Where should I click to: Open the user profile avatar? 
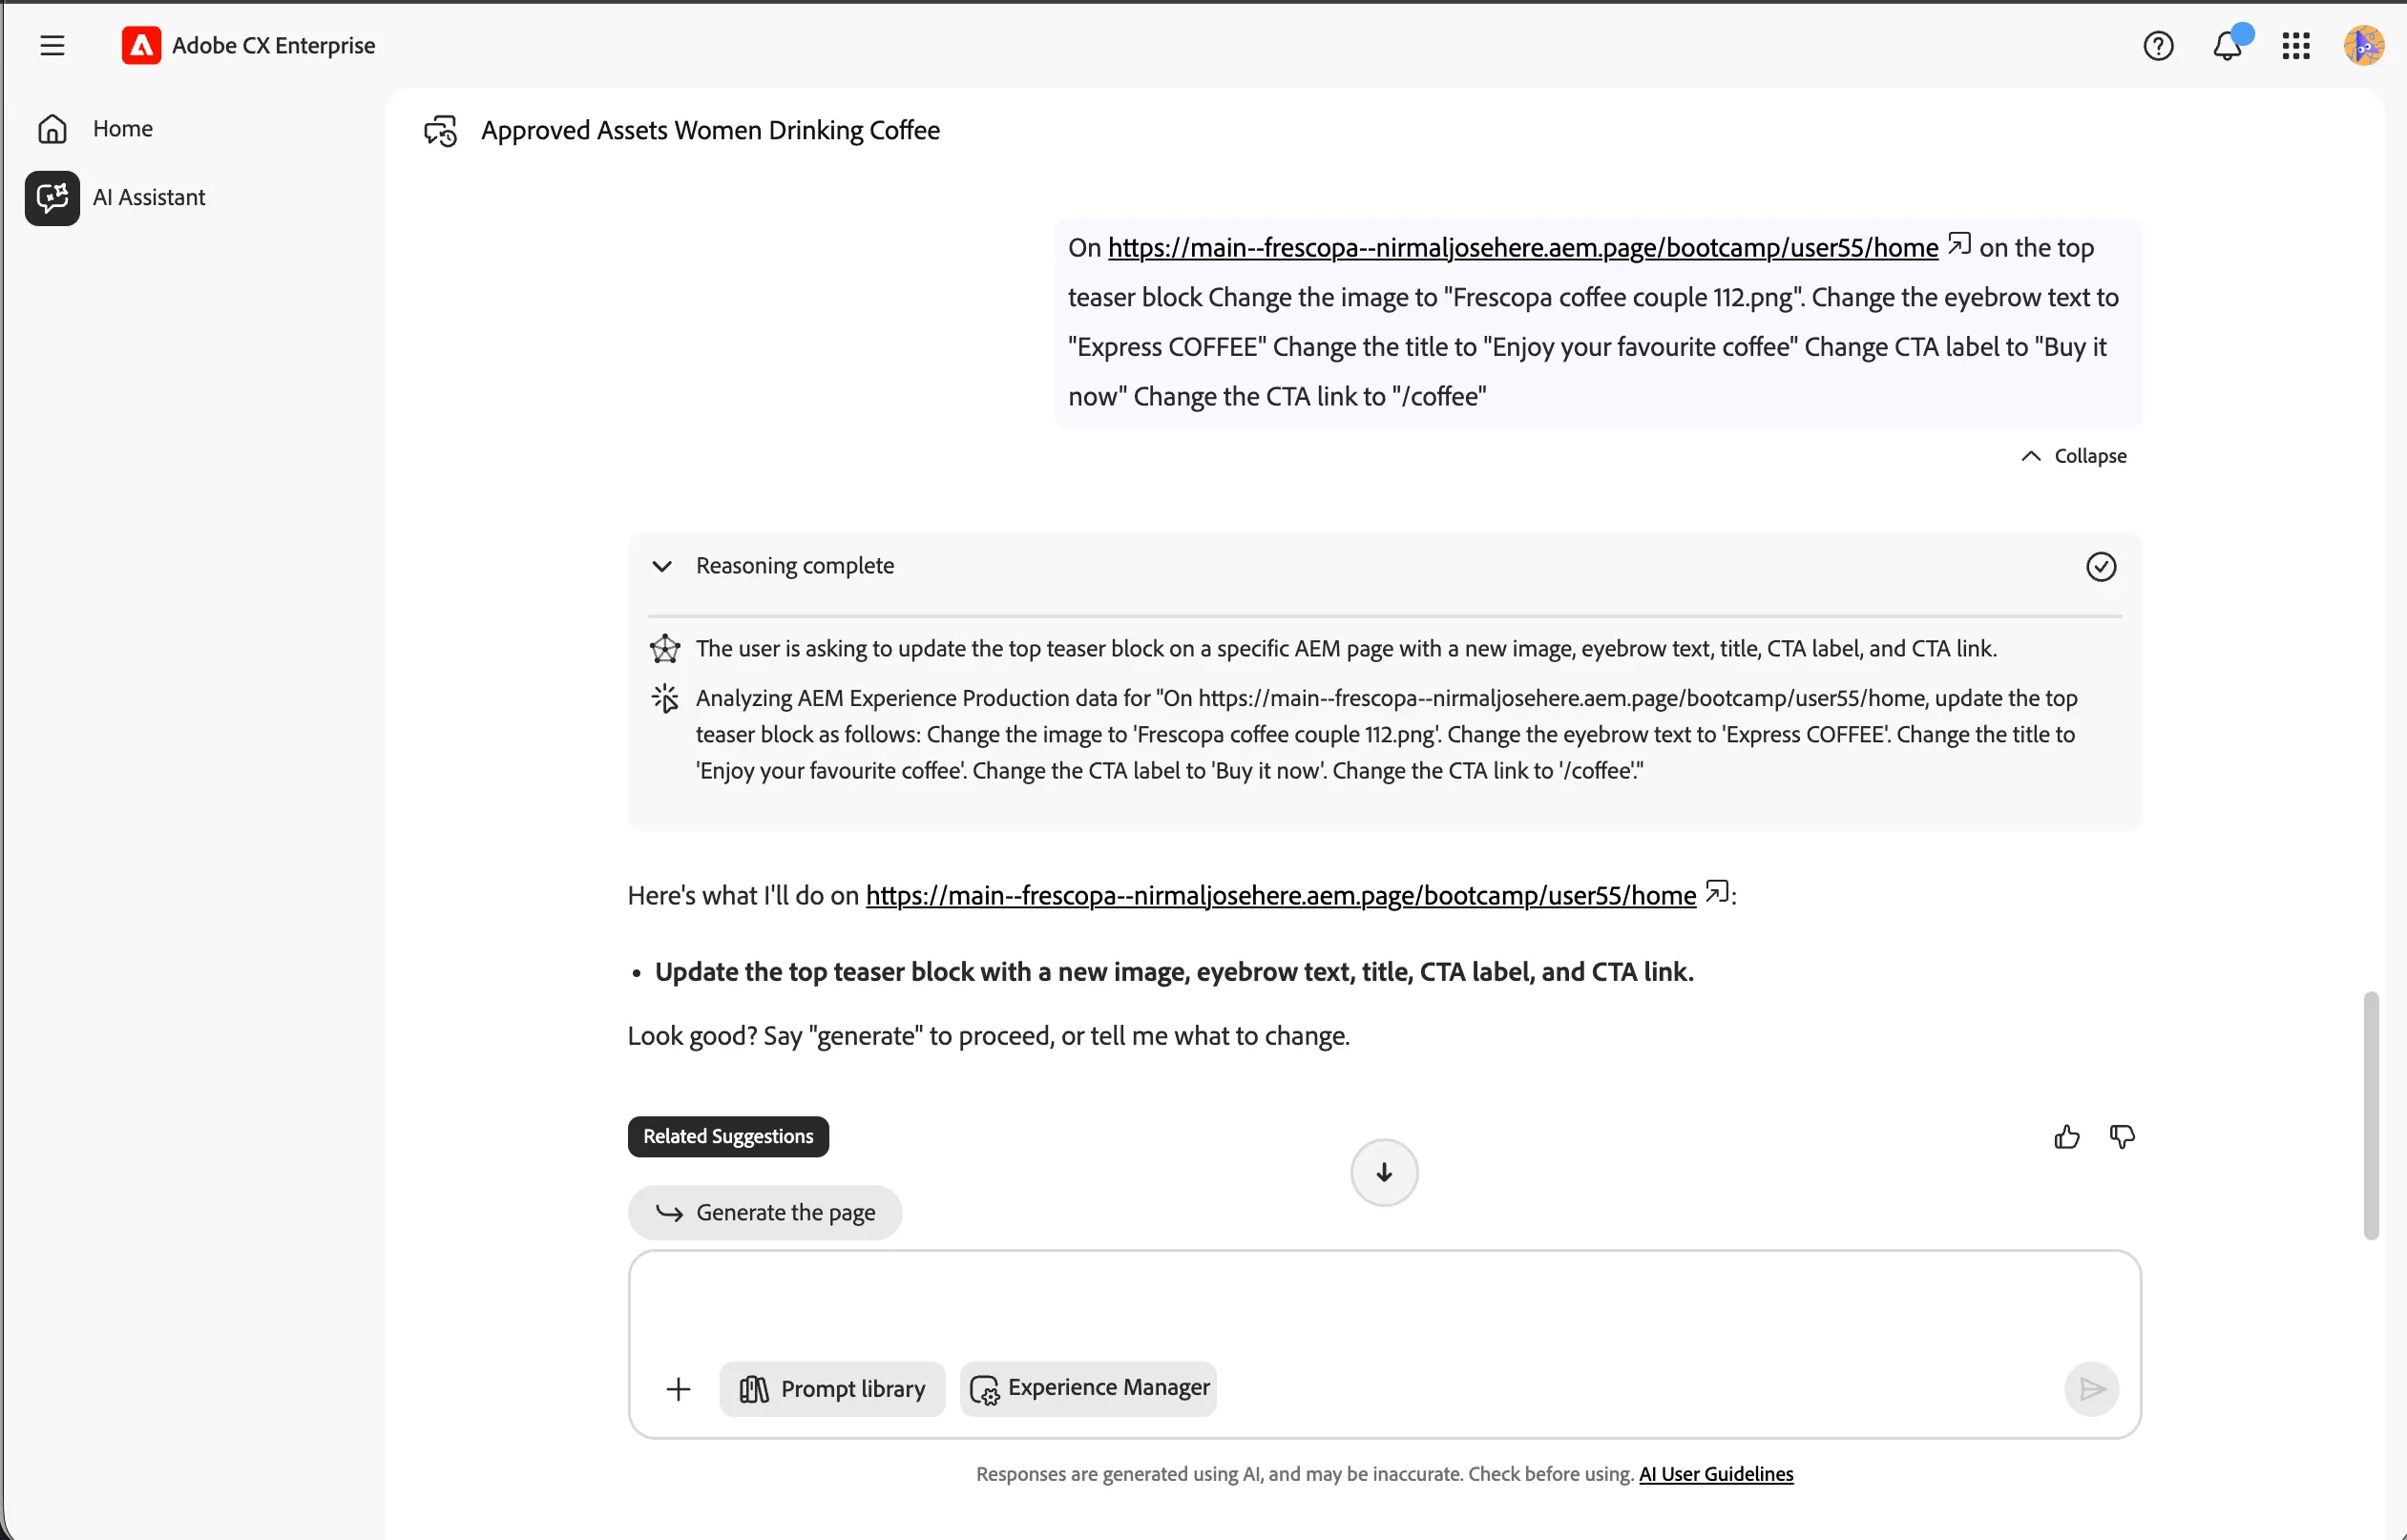click(x=2364, y=46)
